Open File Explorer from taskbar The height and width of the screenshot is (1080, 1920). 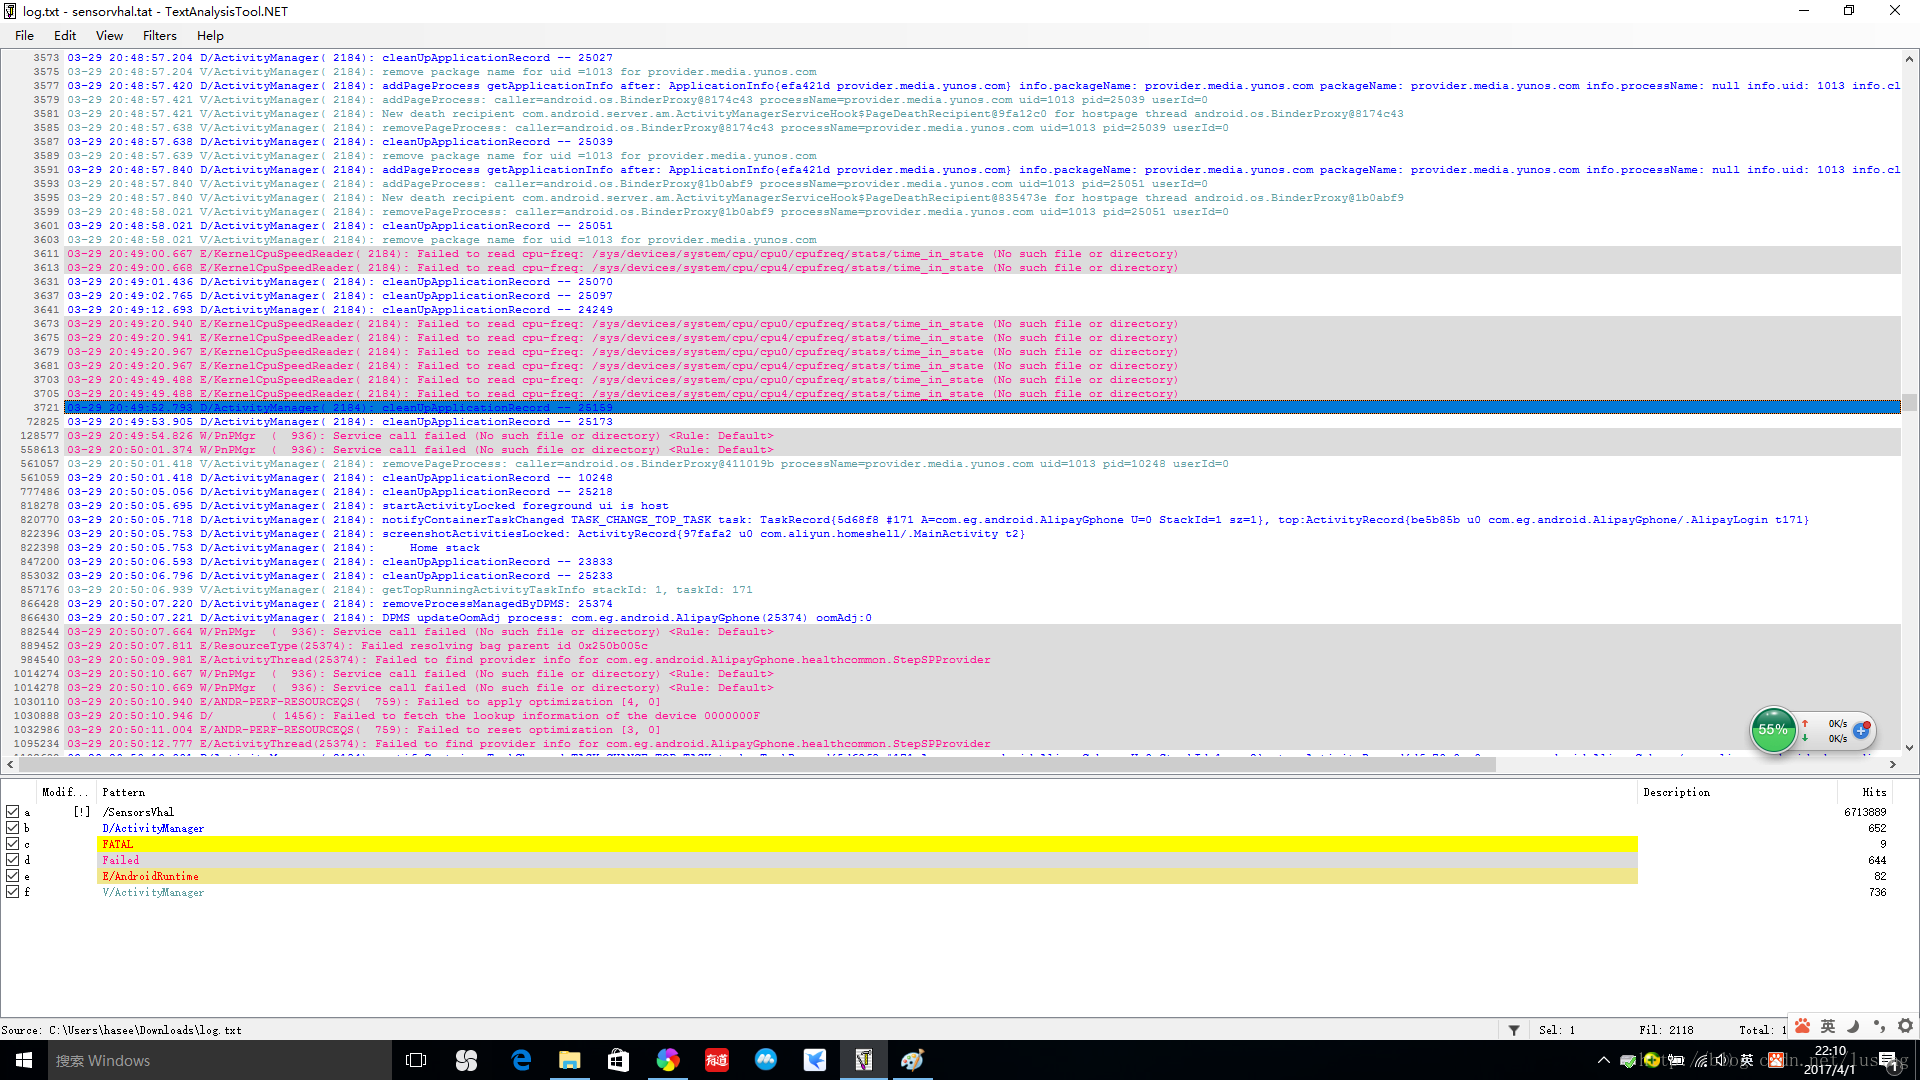coord(570,1060)
